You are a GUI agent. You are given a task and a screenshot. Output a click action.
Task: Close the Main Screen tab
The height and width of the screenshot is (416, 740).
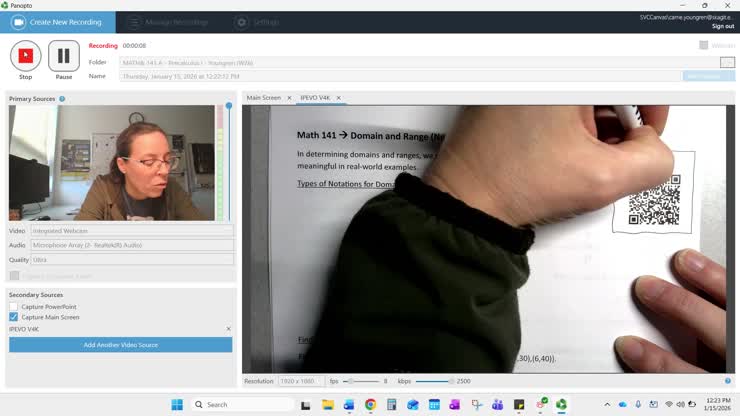(289, 98)
